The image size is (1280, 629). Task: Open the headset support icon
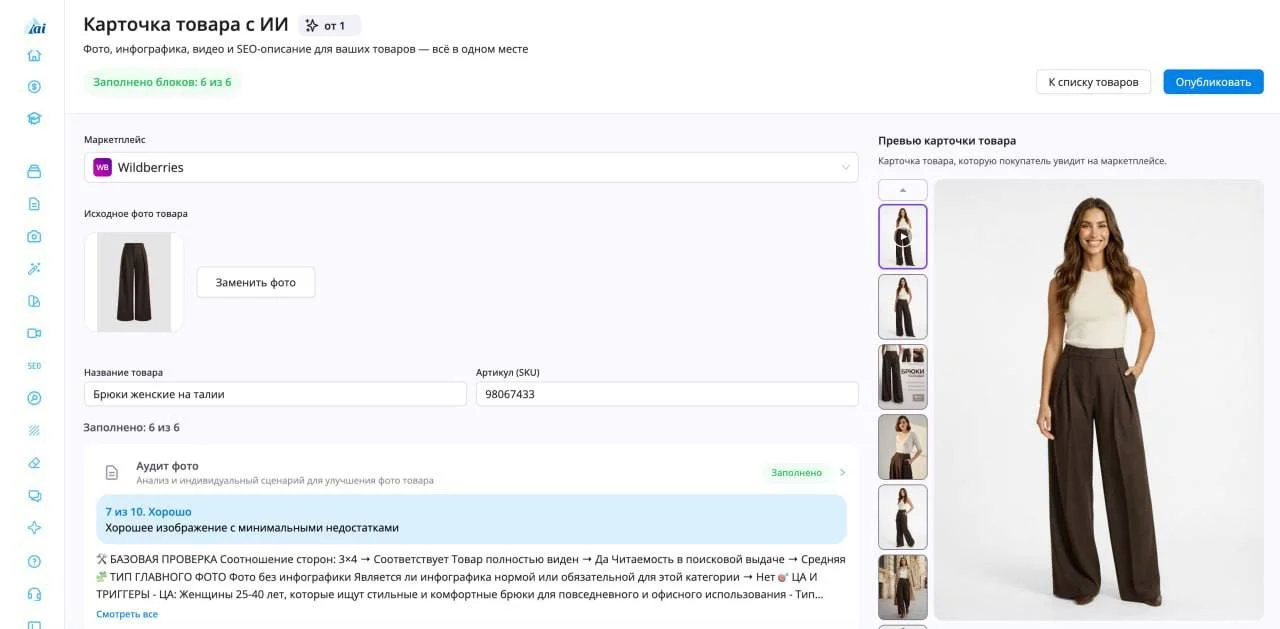pos(34,593)
